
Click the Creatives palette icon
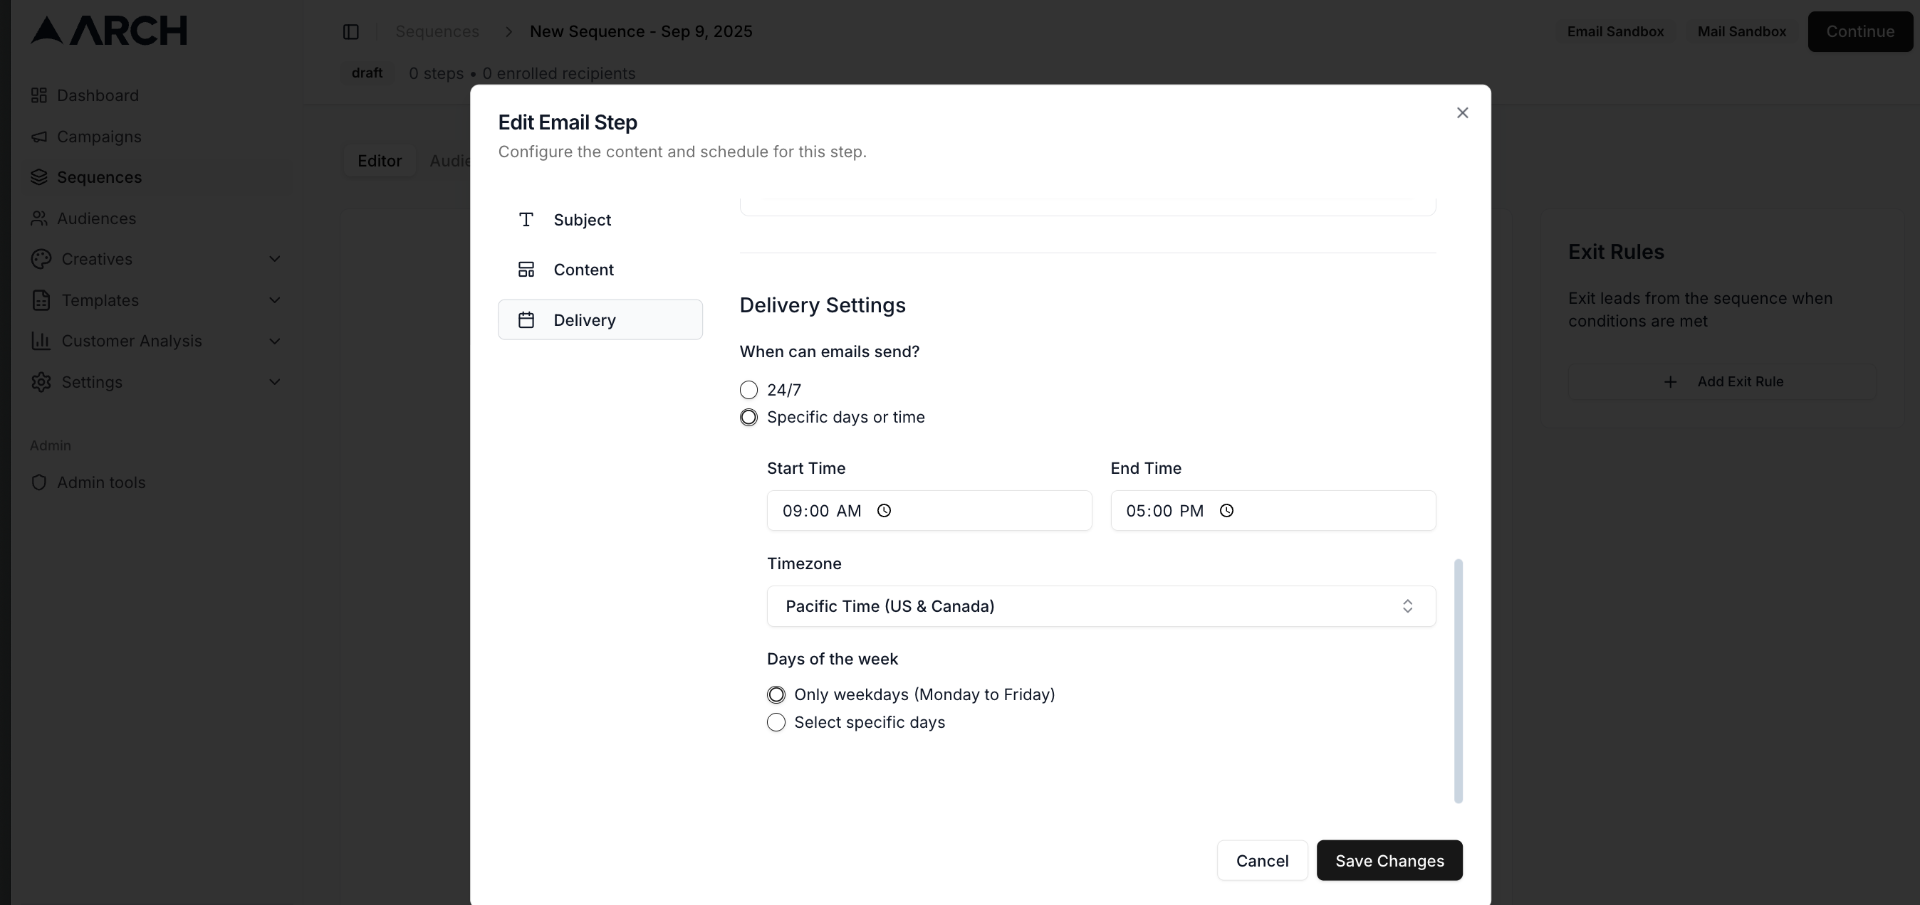tap(40, 259)
